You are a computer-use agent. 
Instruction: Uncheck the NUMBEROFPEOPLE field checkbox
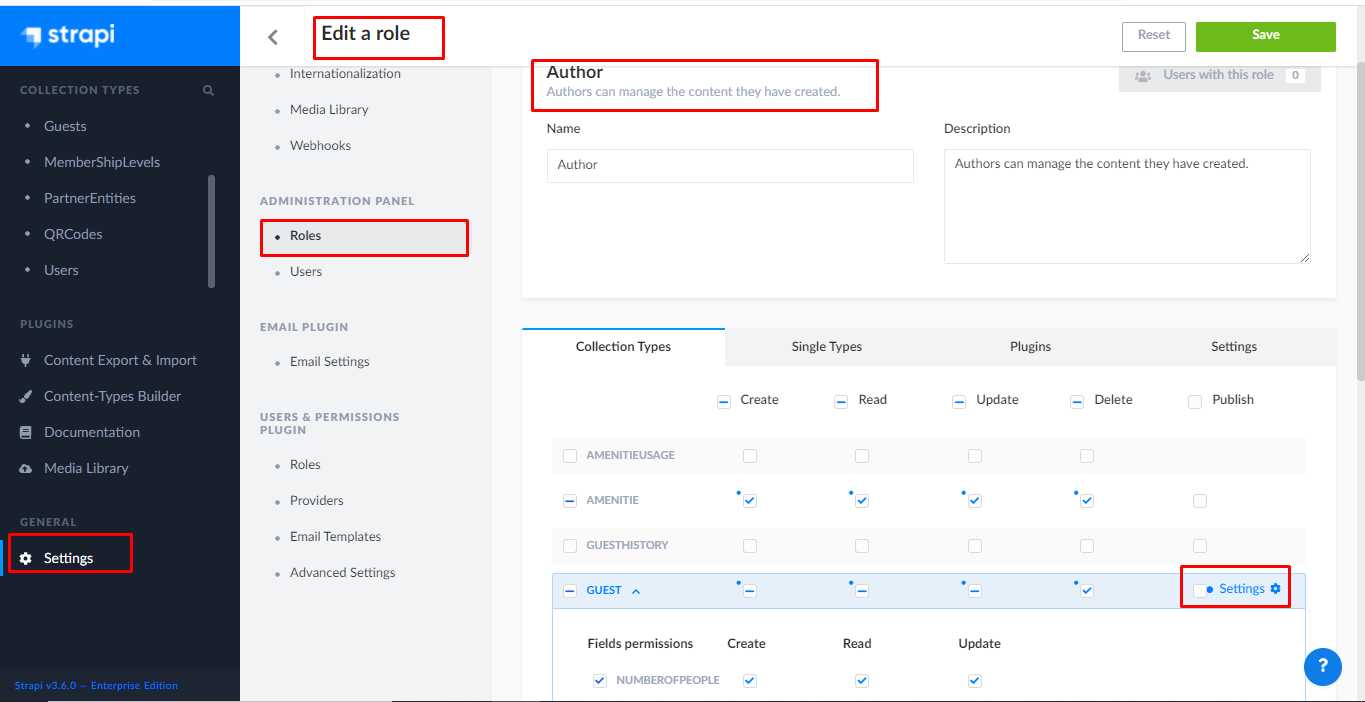pos(600,680)
